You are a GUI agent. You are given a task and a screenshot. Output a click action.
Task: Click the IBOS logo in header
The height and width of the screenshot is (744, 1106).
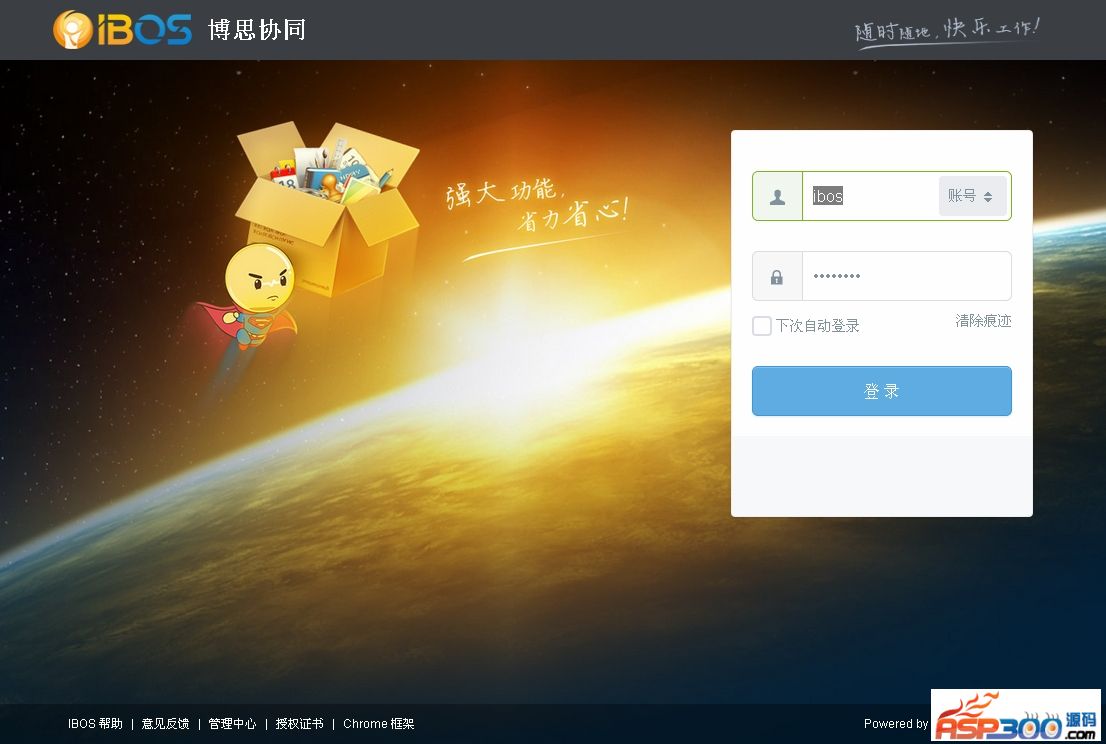tap(122, 30)
